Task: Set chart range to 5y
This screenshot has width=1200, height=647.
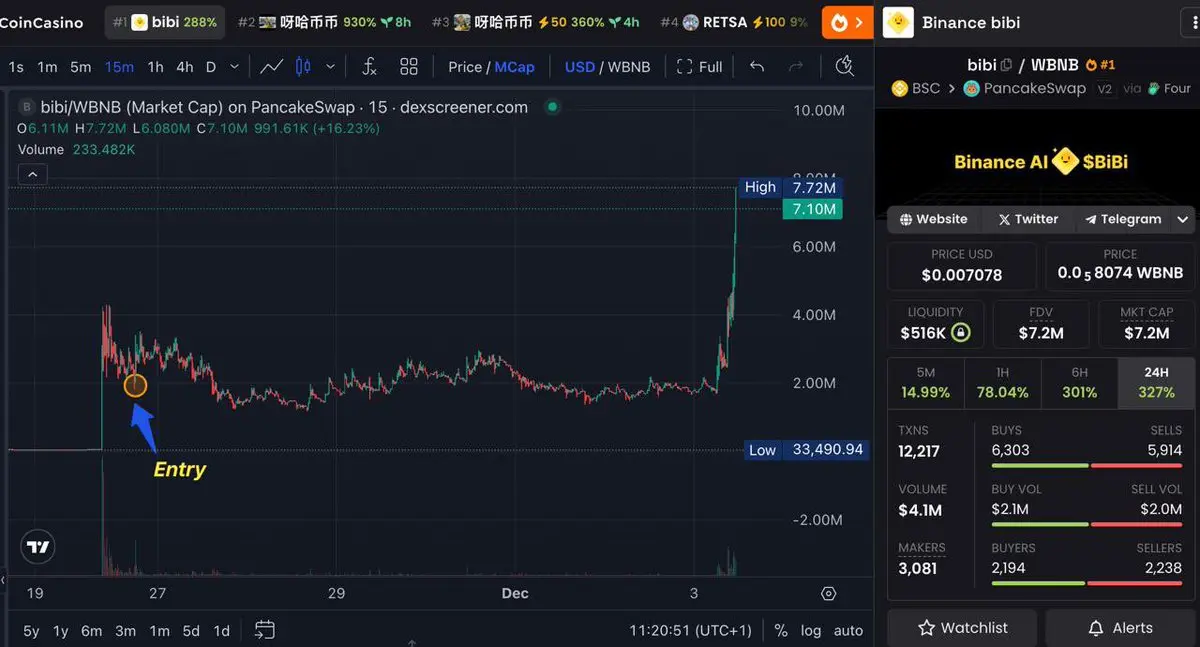Action: click(32, 631)
